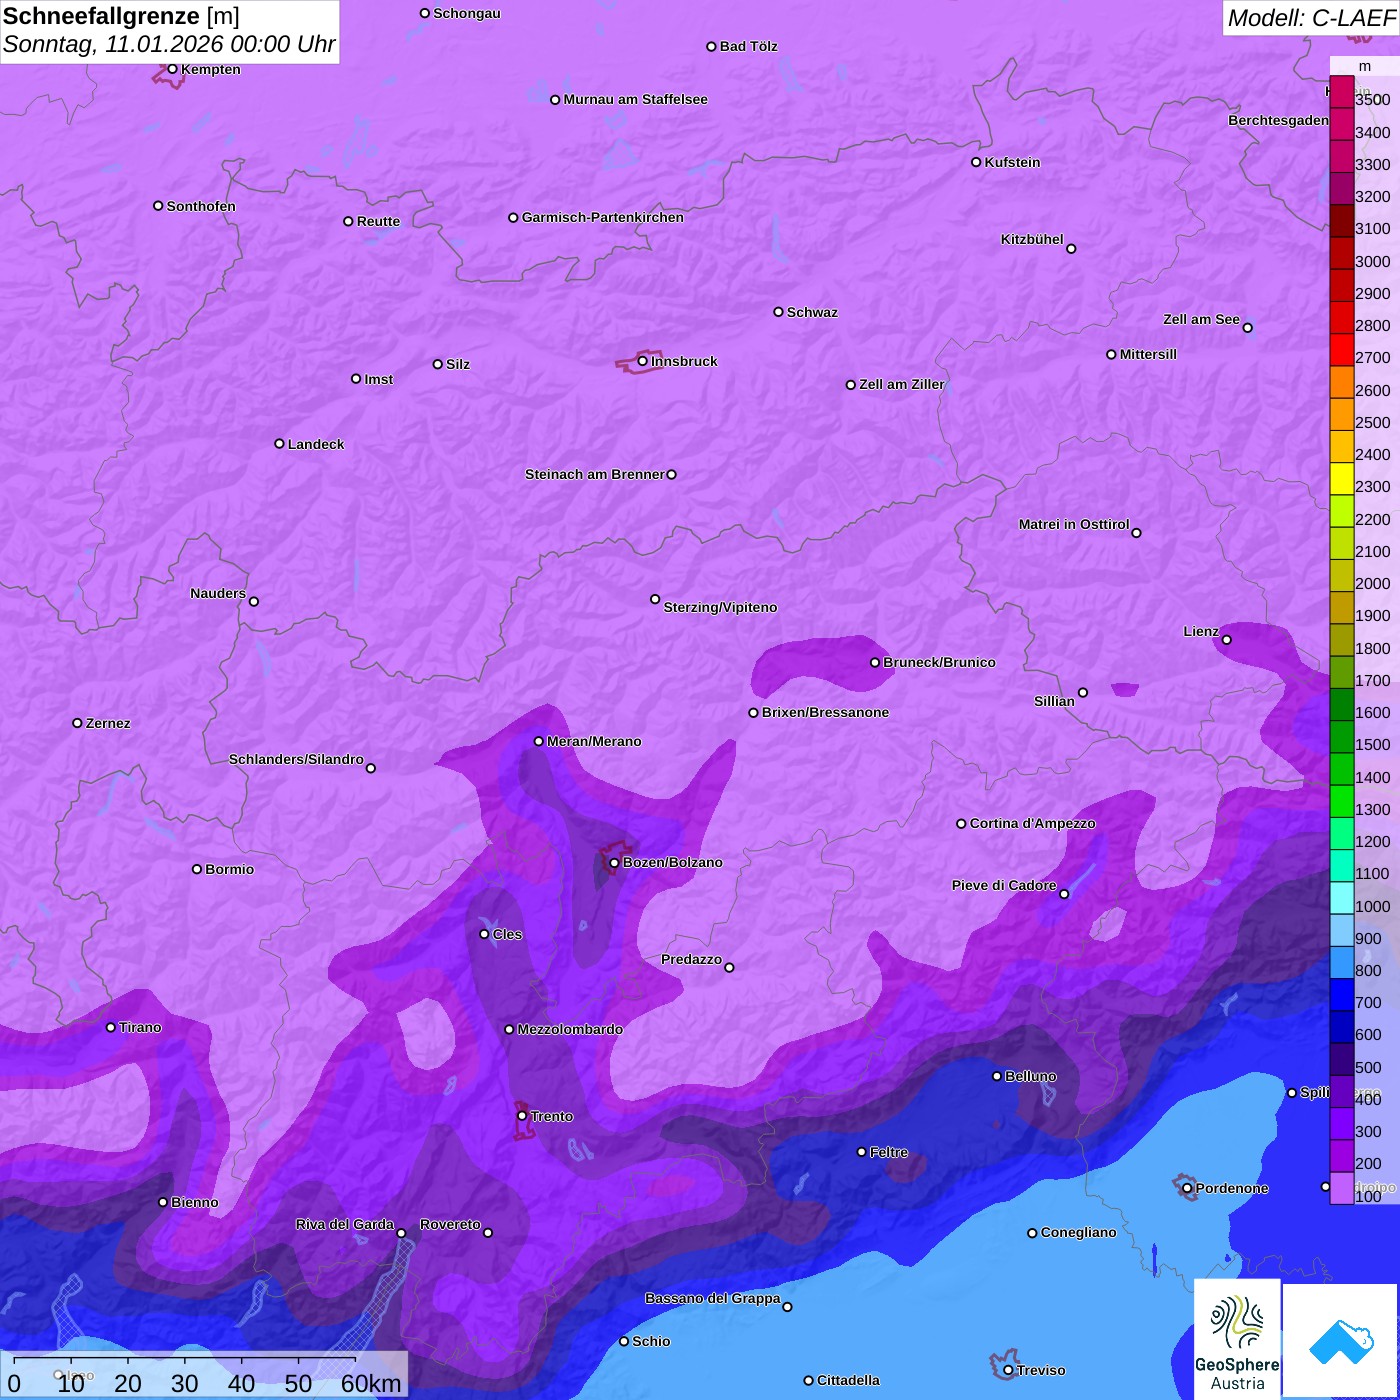Viewport: 1400px width, 1400px height.
Task: Click the Modell: C-LAEF label
Action: [x=1311, y=18]
